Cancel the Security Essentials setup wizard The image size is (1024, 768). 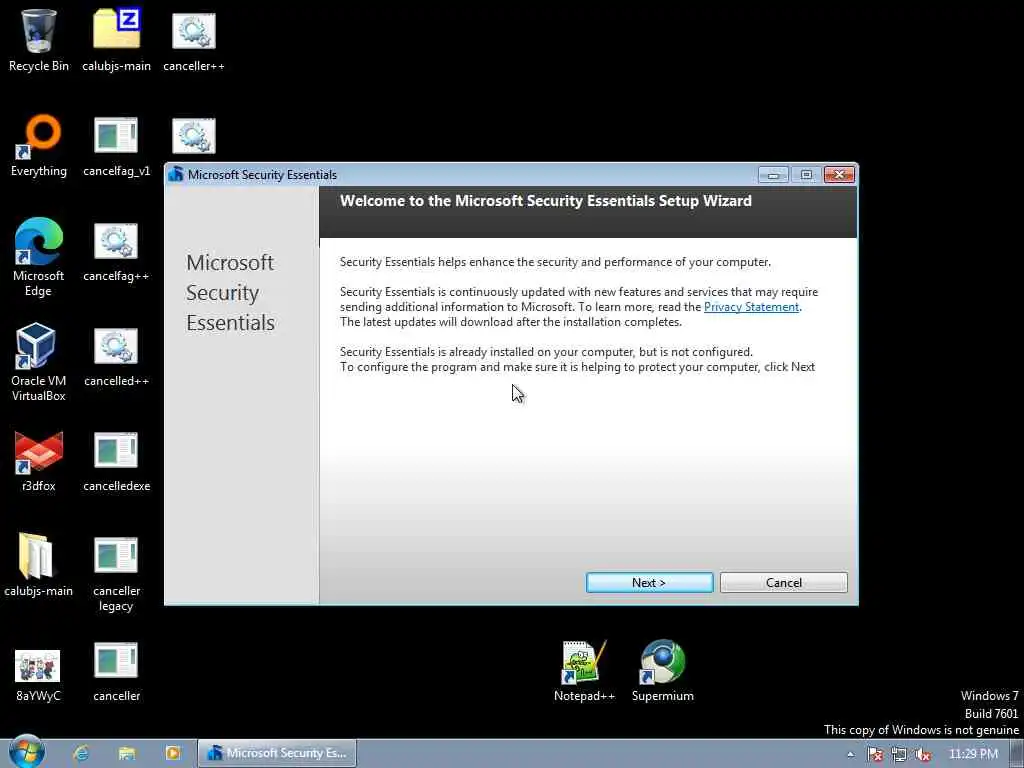click(784, 583)
